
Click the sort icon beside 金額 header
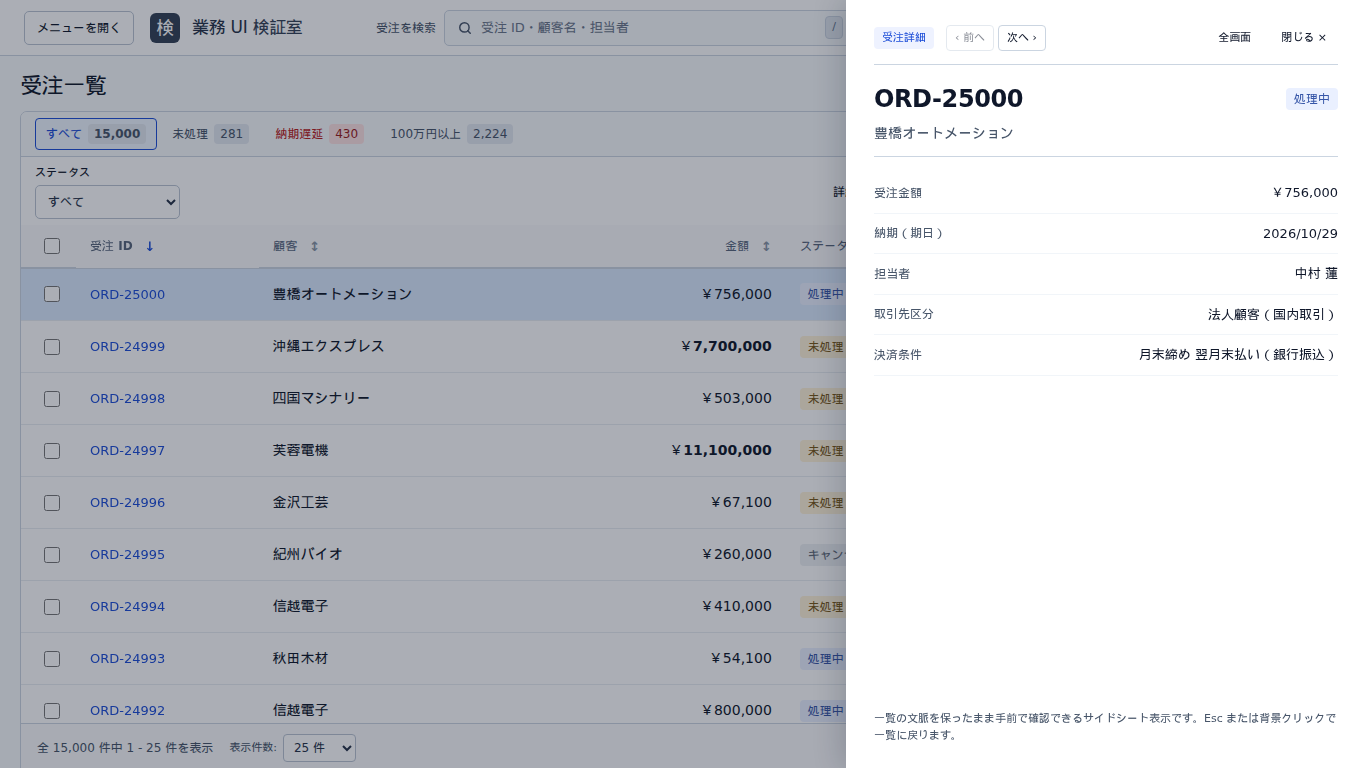click(x=766, y=246)
